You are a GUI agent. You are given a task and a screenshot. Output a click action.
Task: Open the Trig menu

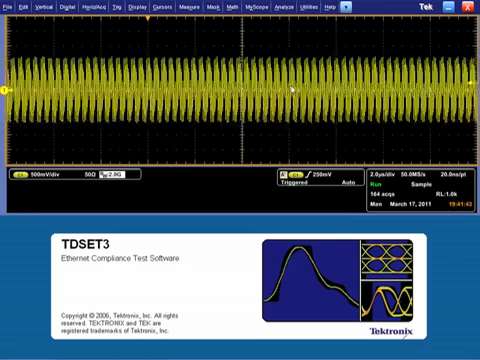point(117,7)
